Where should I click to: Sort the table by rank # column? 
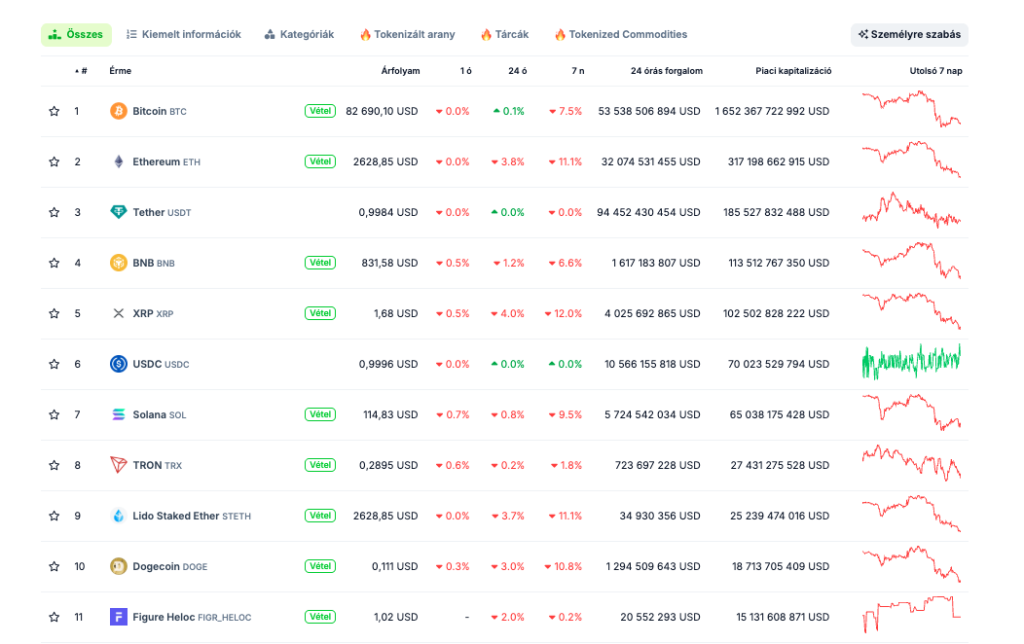(82, 71)
